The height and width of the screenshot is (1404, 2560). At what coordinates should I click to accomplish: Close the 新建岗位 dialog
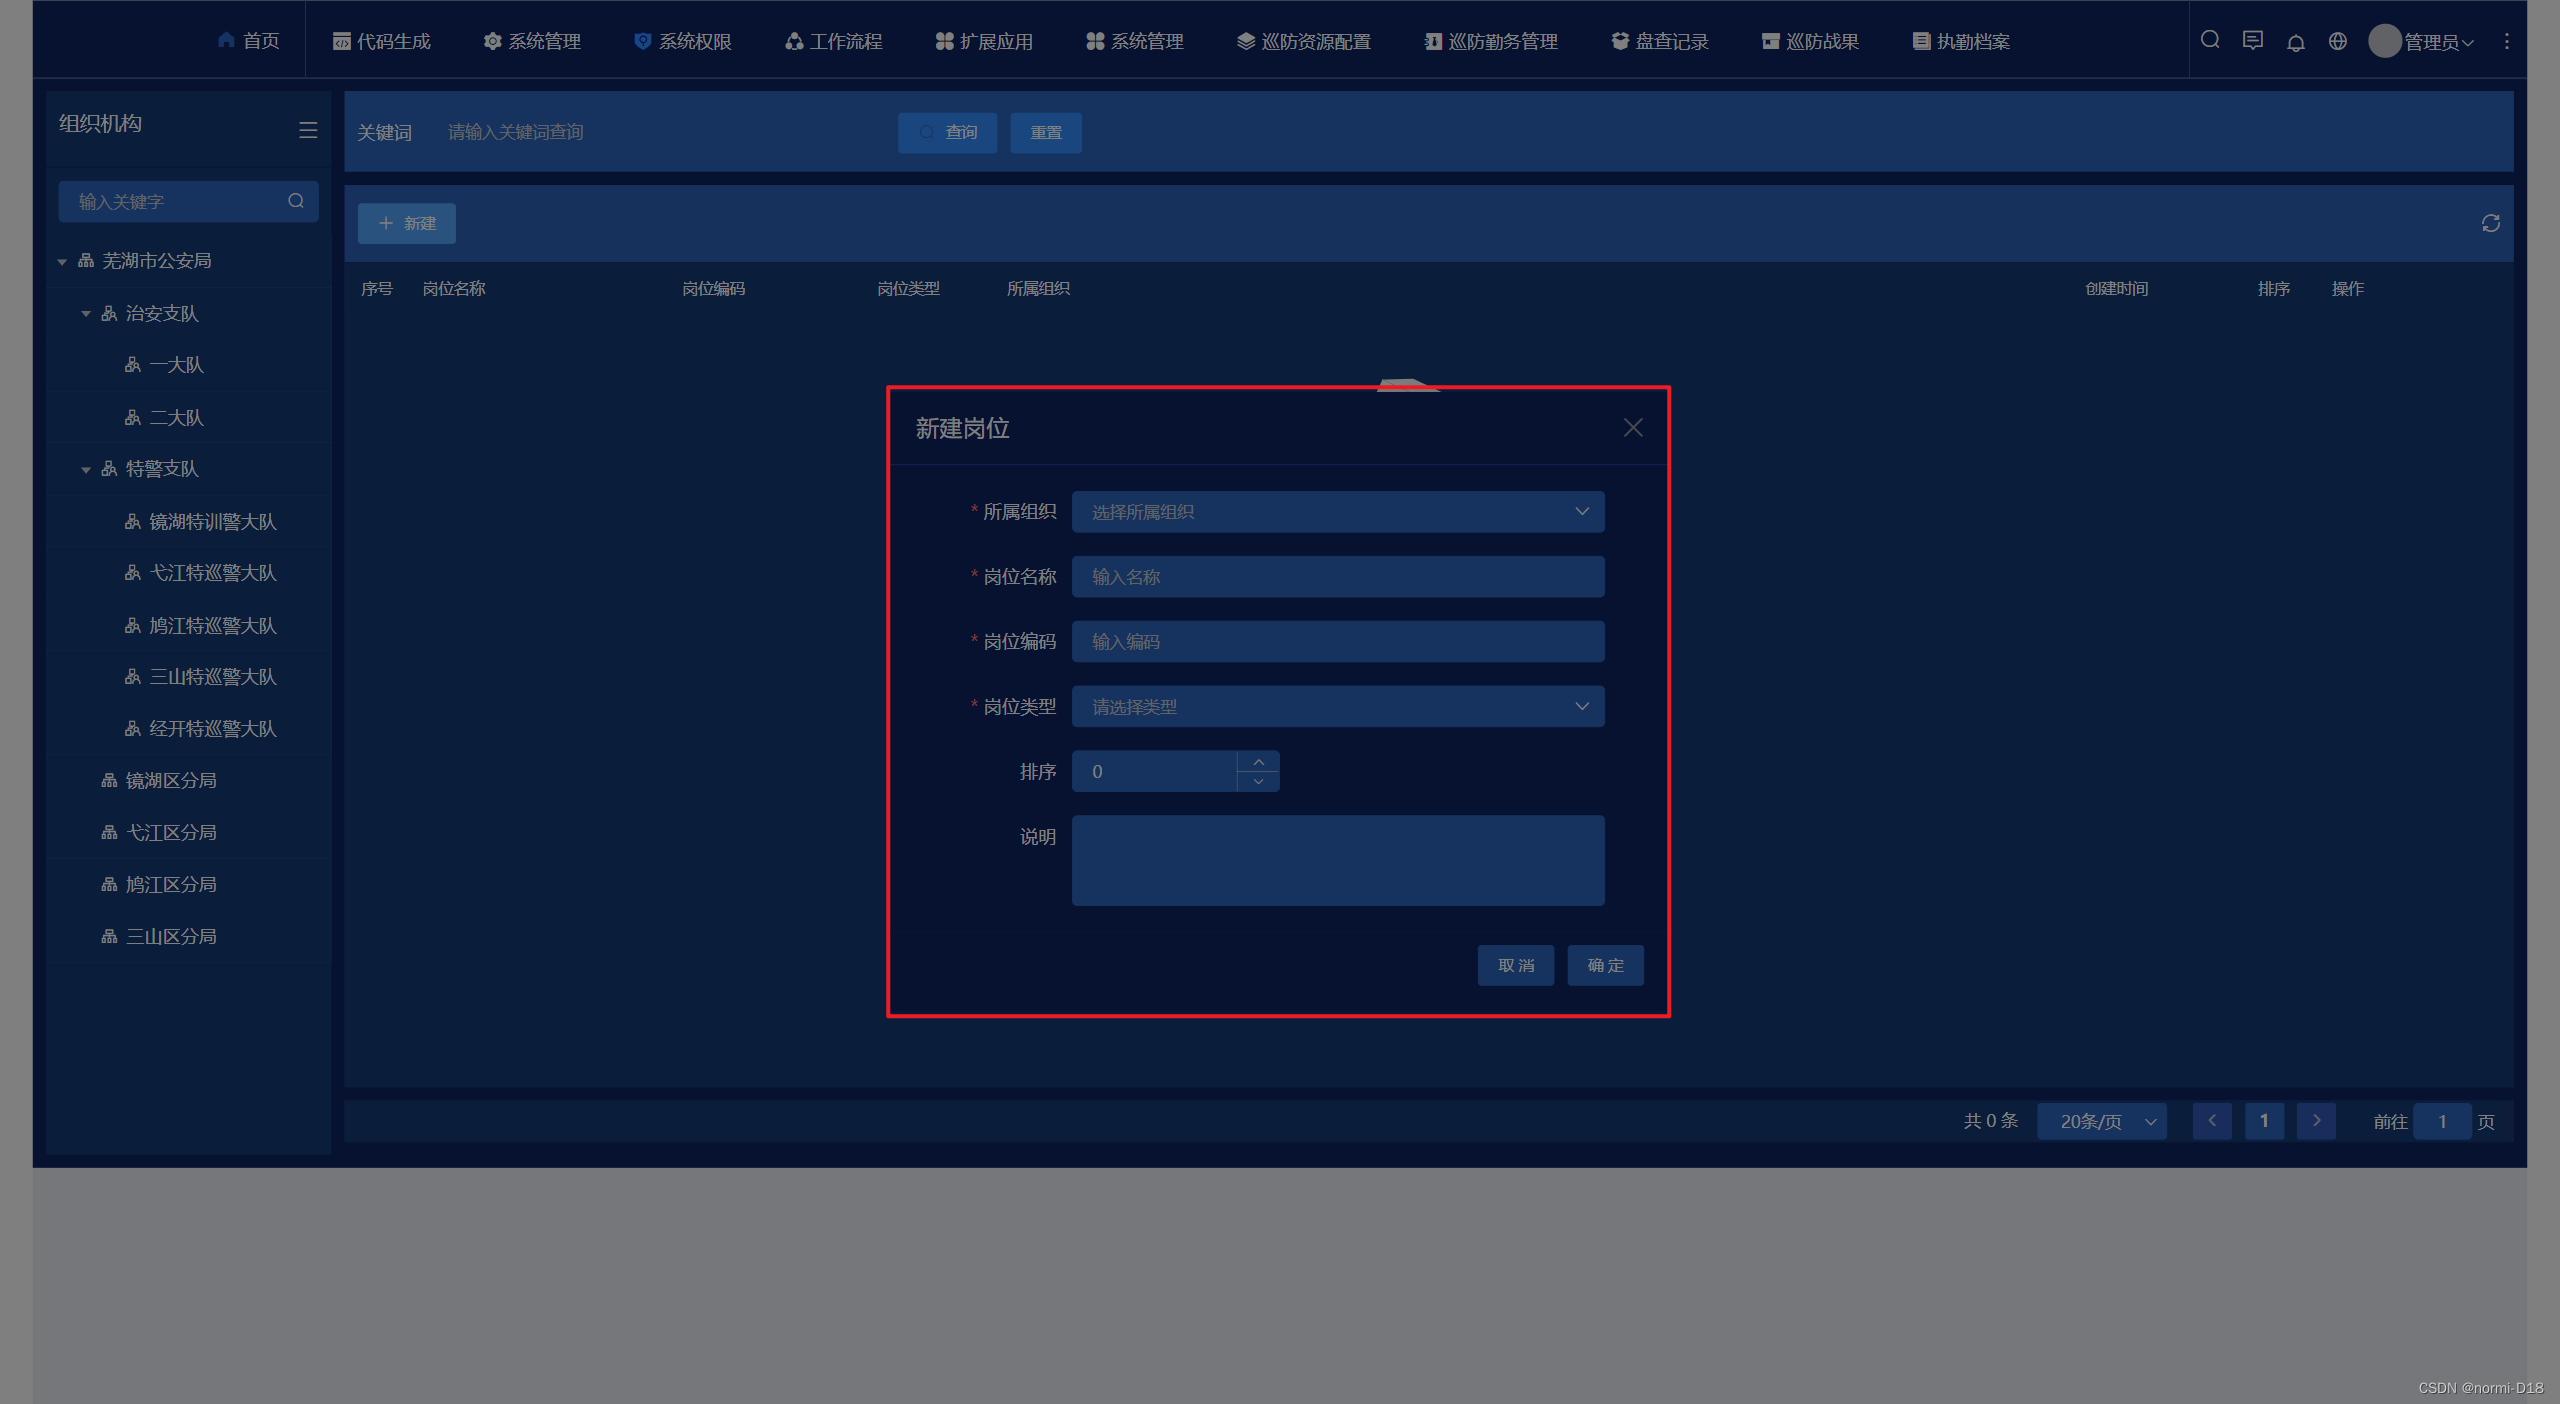pyautogui.click(x=1633, y=428)
